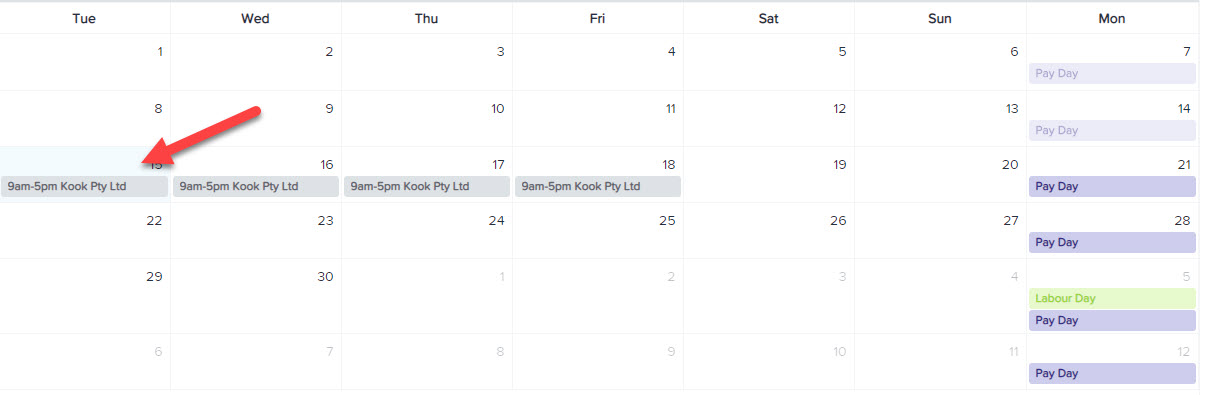
Task: Click the day cell for Friday 11
Action: 598,118
